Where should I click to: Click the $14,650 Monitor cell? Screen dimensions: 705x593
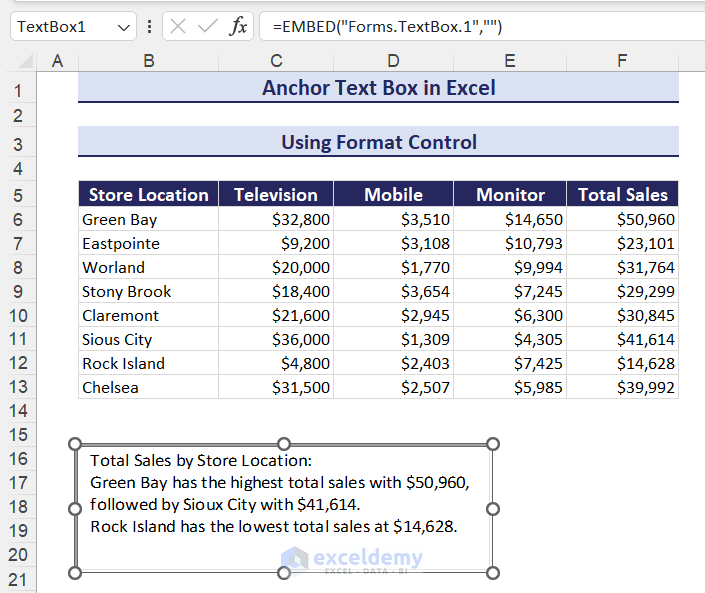click(510, 219)
